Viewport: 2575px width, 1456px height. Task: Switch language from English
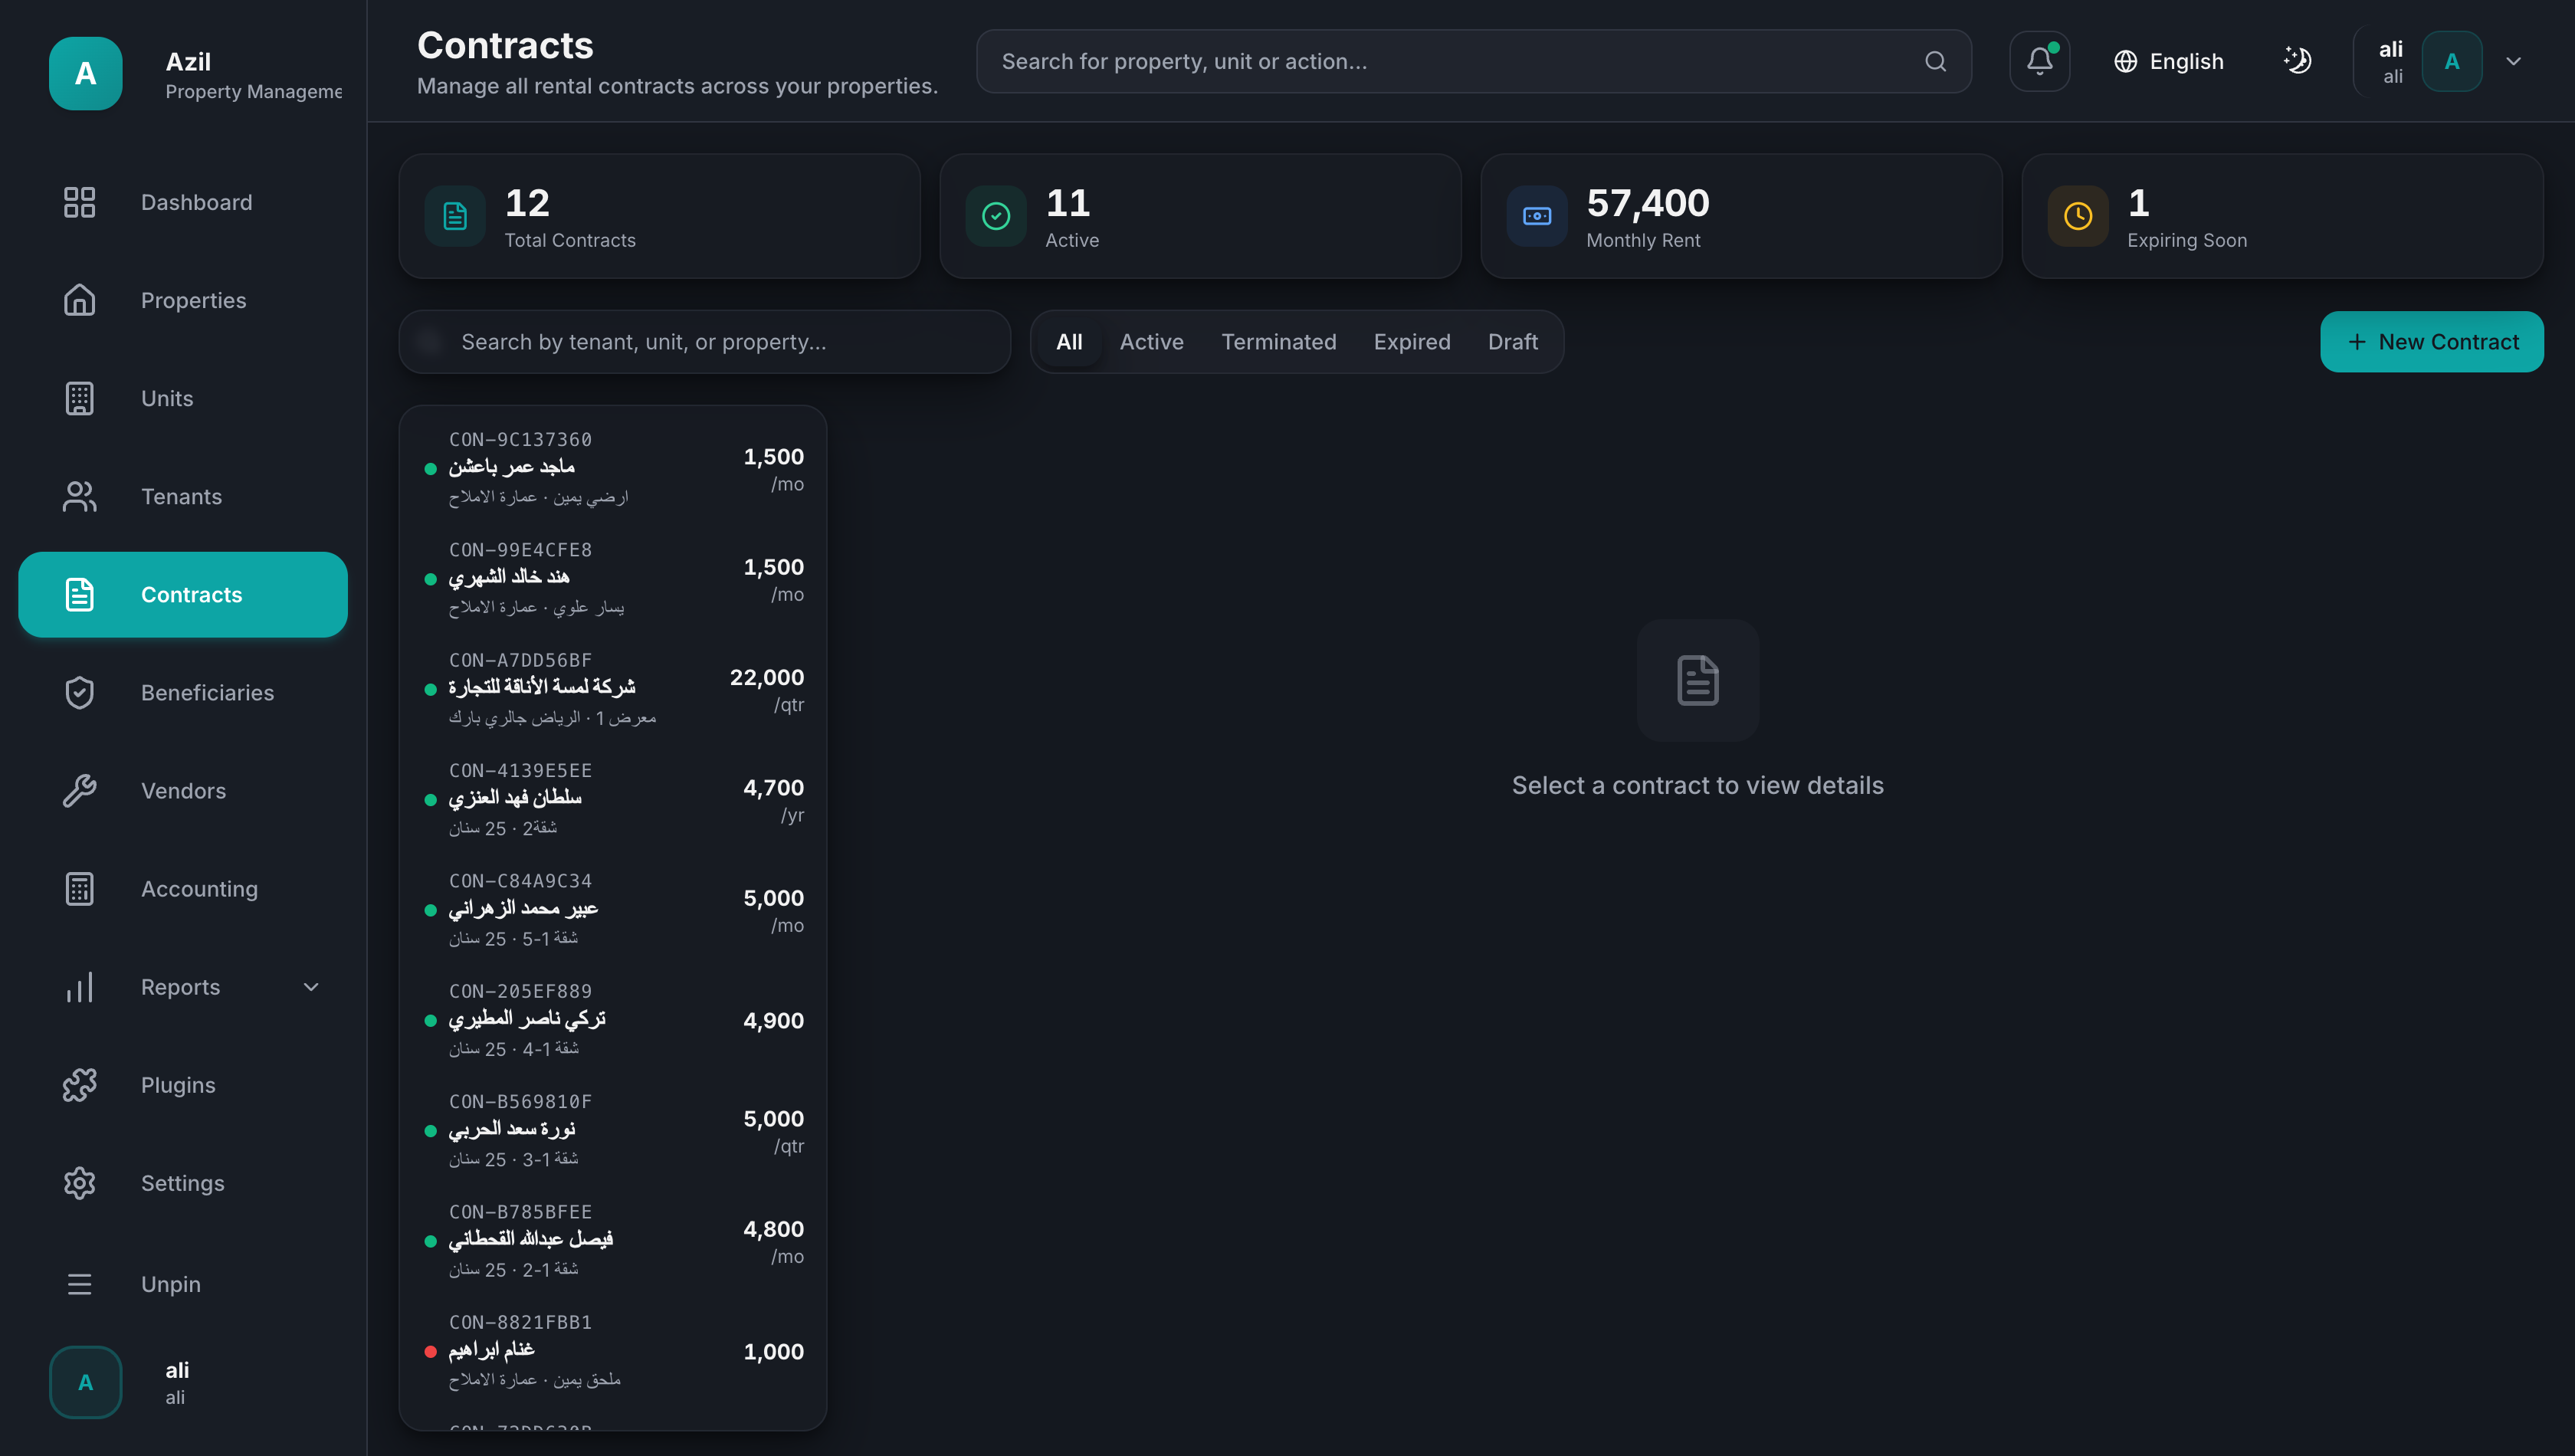(x=2168, y=61)
